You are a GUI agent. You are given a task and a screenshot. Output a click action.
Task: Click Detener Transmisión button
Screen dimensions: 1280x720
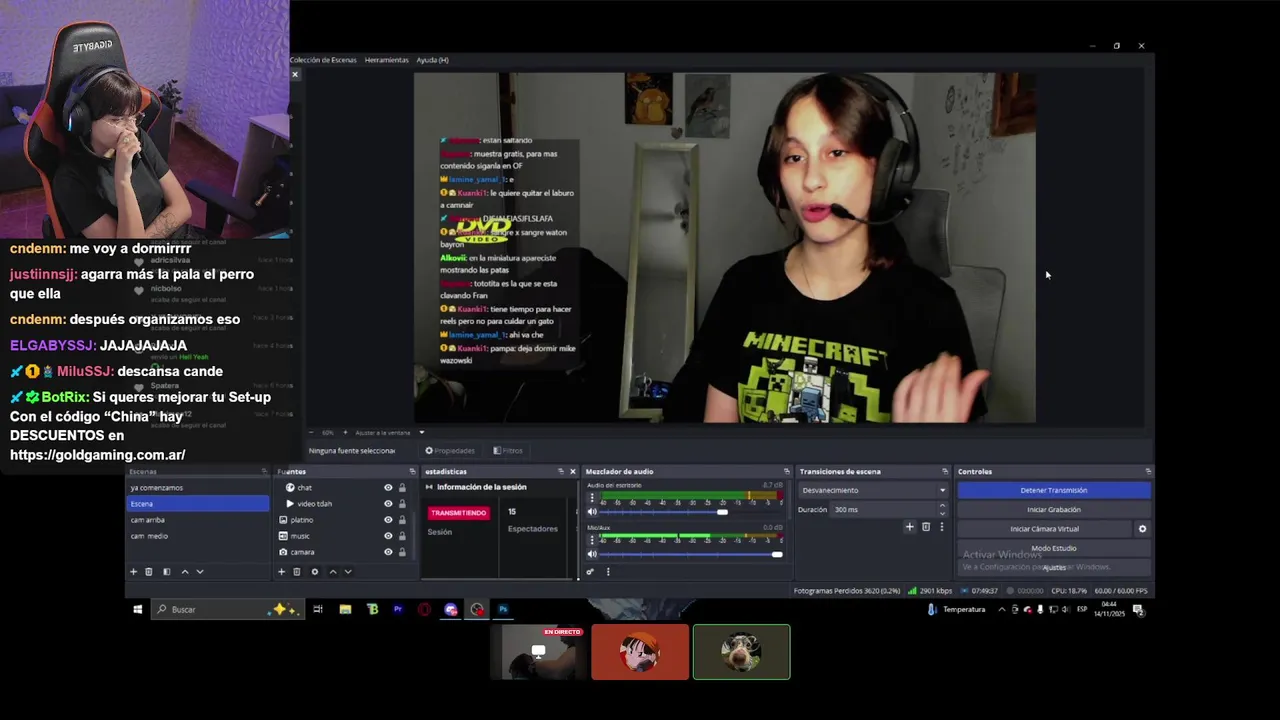coord(1054,490)
